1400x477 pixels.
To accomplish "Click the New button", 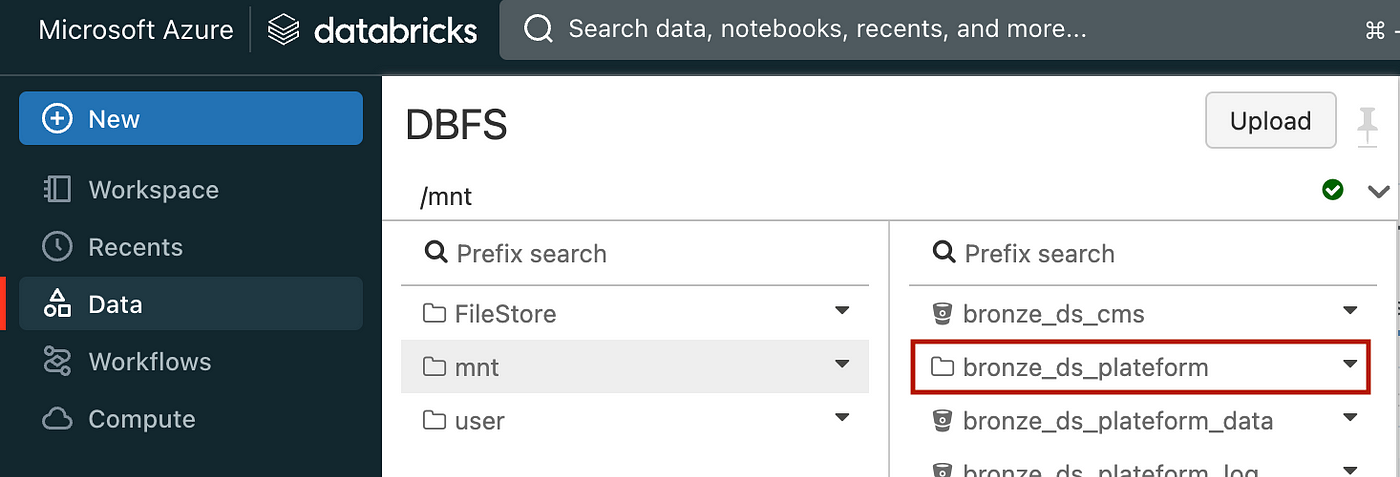I will click(191, 119).
